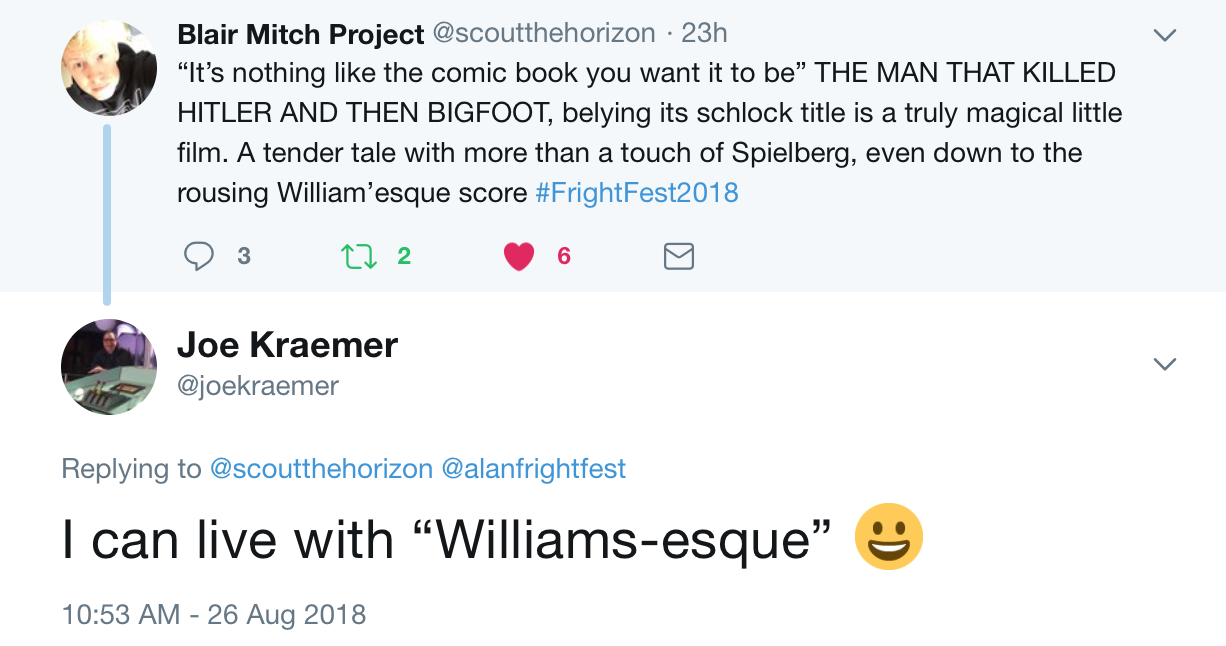The width and height of the screenshot is (1226, 646).
Task: Click the reply speech bubble icon
Action: (199, 257)
